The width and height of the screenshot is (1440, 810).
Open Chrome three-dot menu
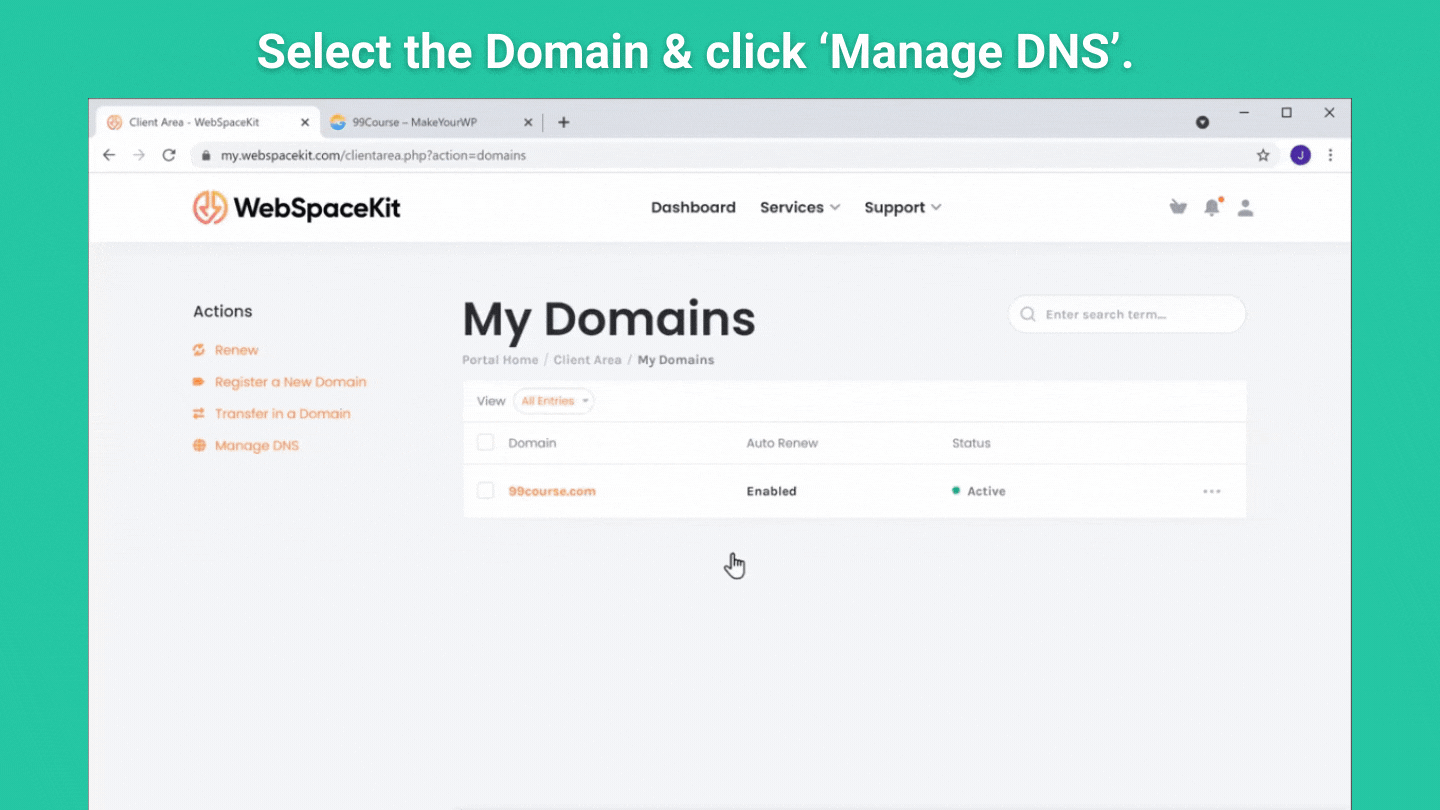[1330, 155]
